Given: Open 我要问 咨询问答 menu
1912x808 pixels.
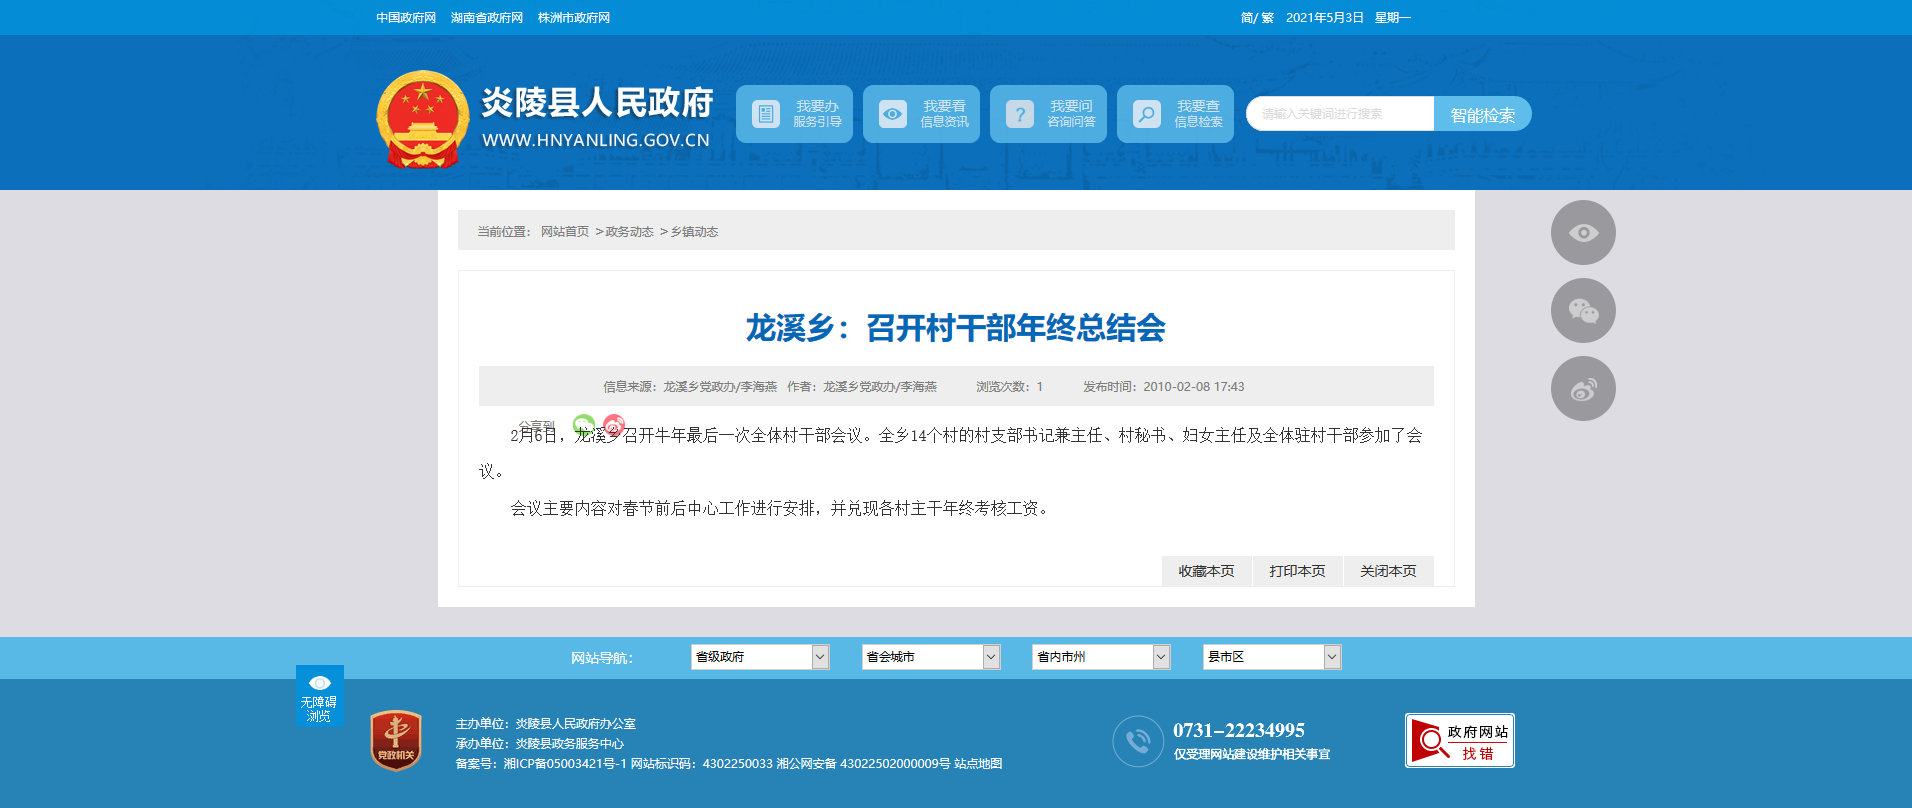Looking at the screenshot, I should (1048, 114).
